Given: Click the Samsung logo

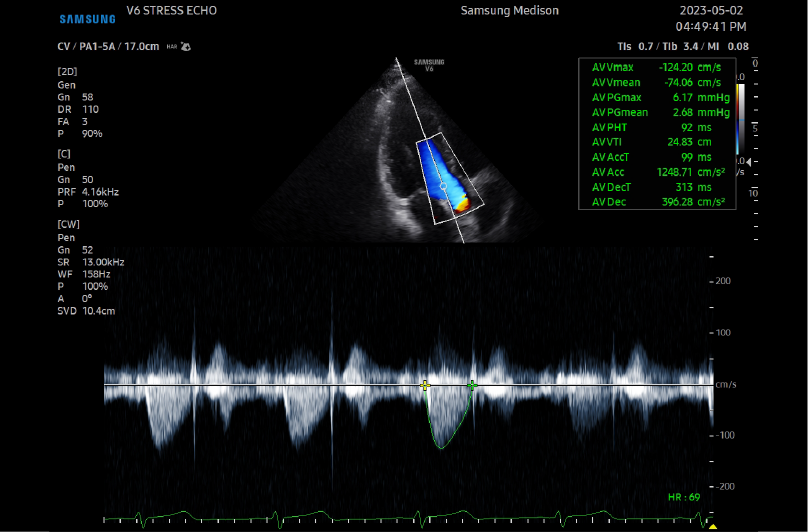Looking at the screenshot, I should pyautogui.click(x=87, y=19).
